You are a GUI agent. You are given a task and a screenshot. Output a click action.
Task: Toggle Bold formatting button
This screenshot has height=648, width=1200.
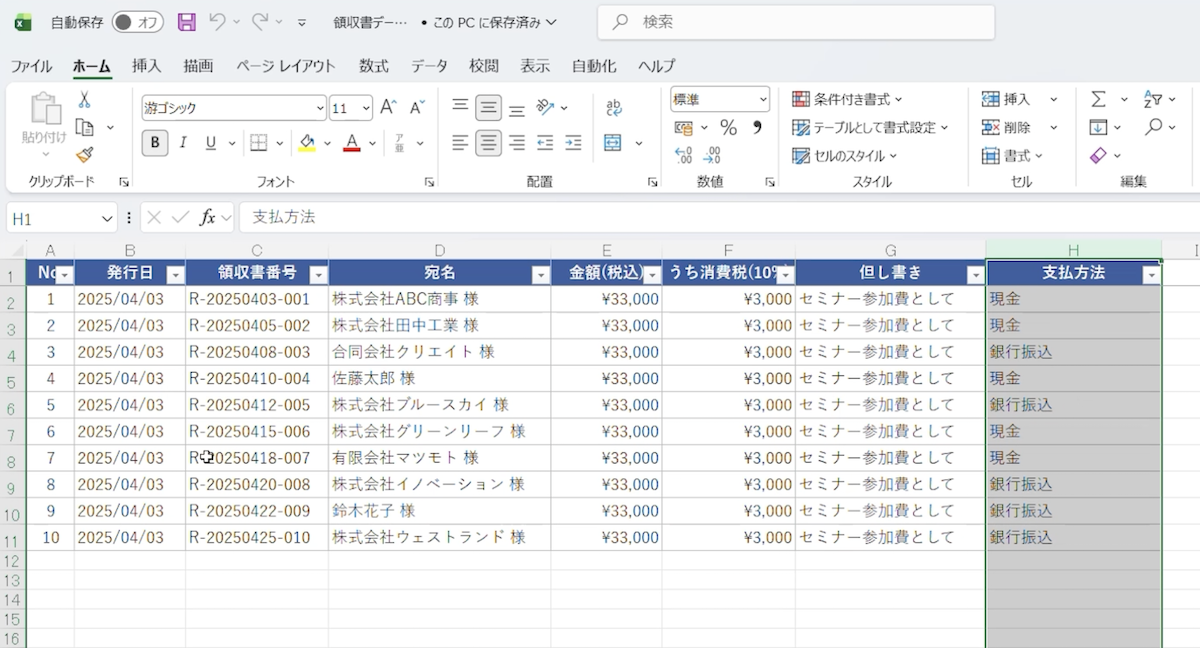point(155,143)
